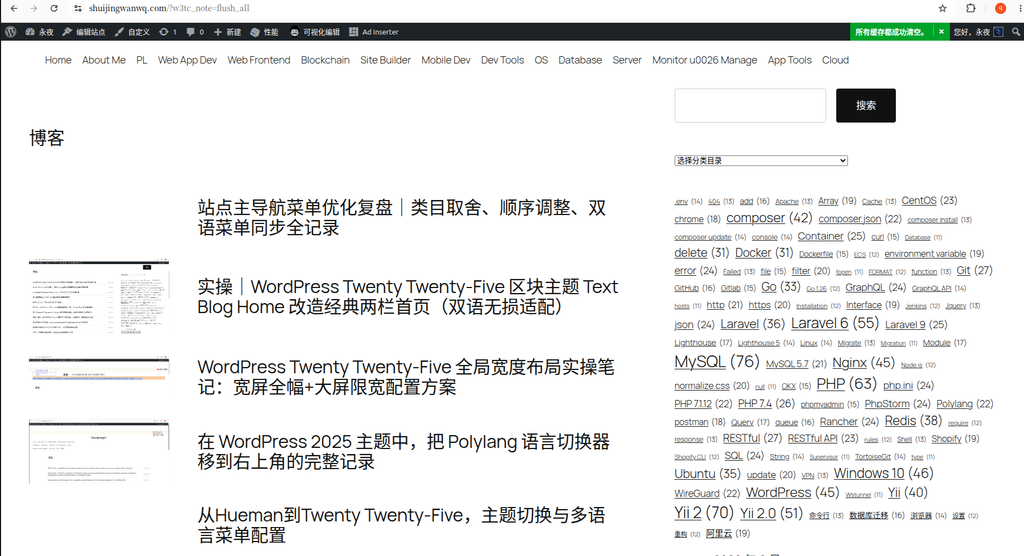Open the 您好, 永夜 account menu

pos(978,31)
